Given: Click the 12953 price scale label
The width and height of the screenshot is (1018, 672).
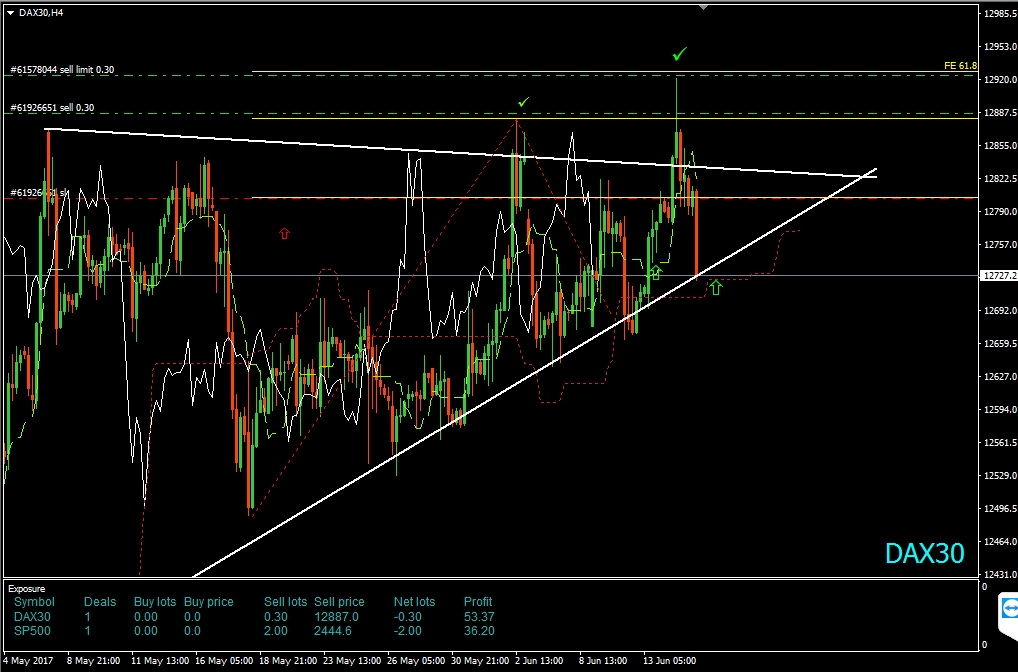Looking at the screenshot, I should (x=1000, y=47).
